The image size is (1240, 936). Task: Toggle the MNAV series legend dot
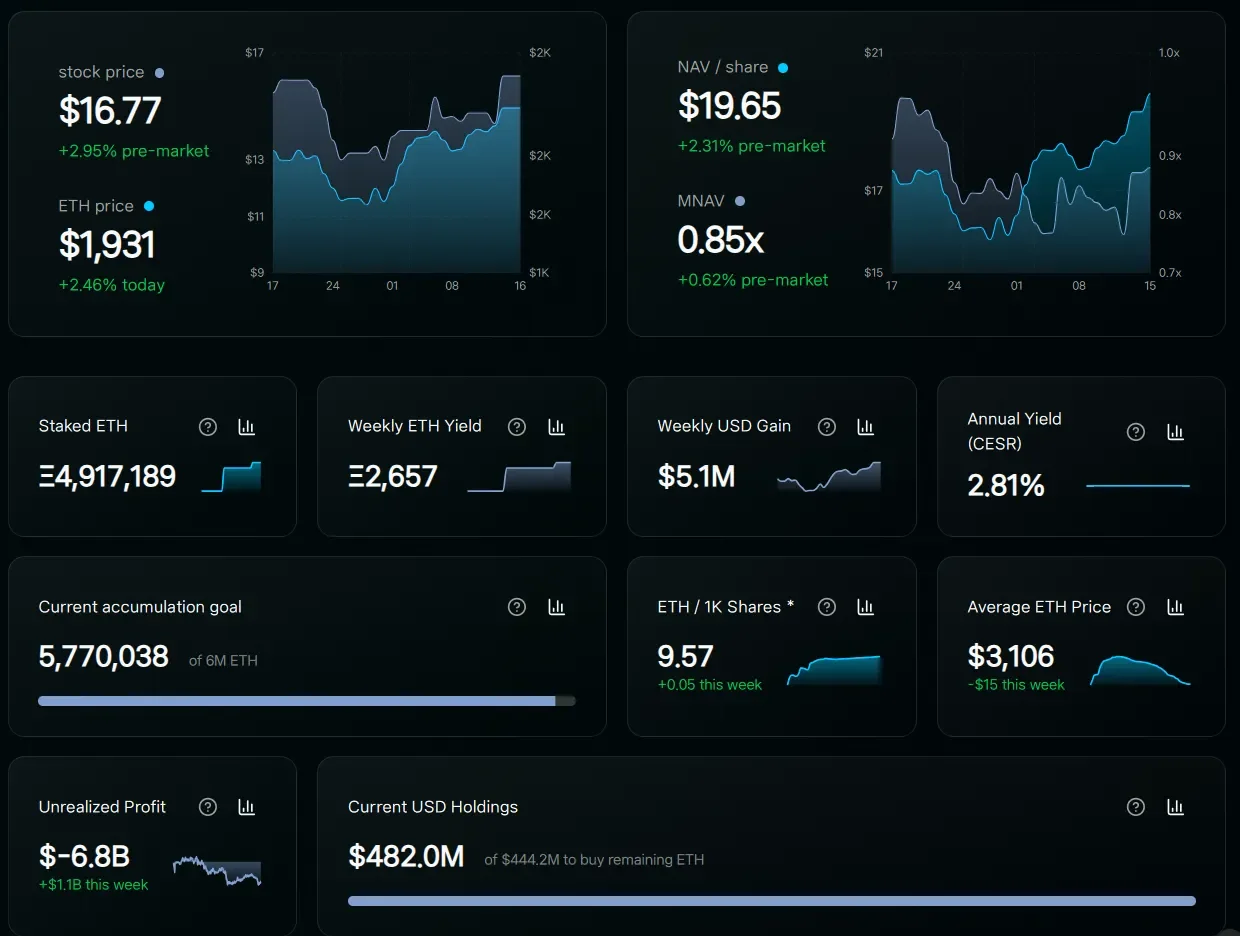740,201
